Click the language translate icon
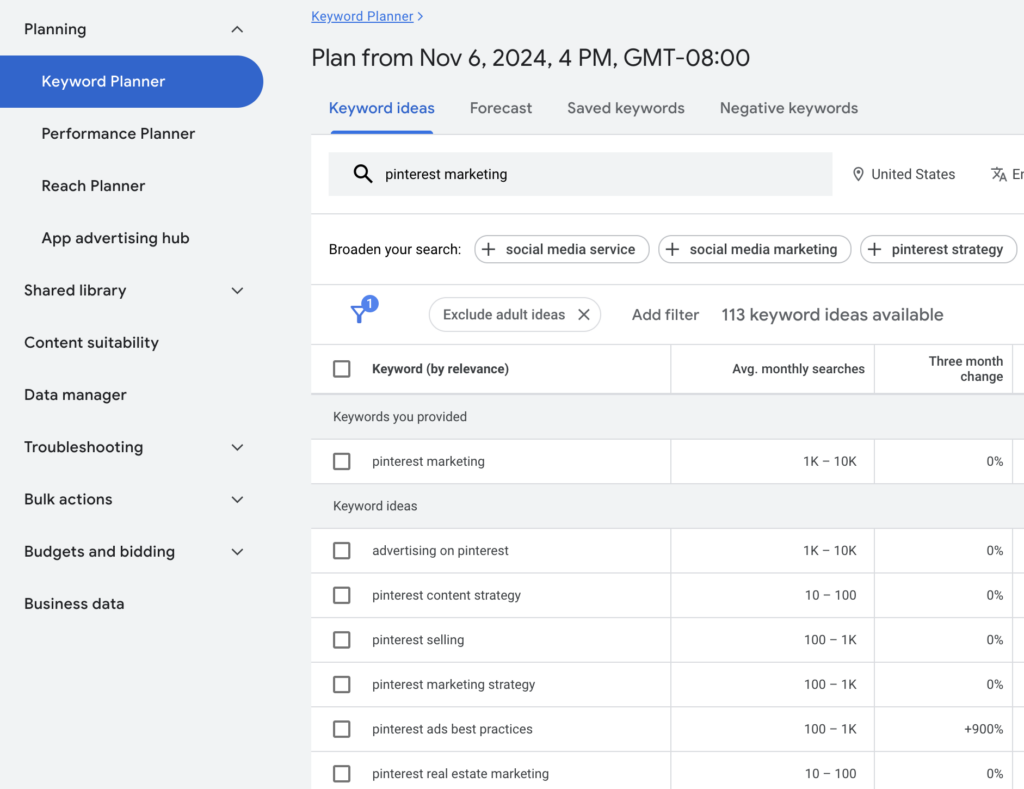The width and height of the screenshot is (1024, 789). tap(999, 174)
